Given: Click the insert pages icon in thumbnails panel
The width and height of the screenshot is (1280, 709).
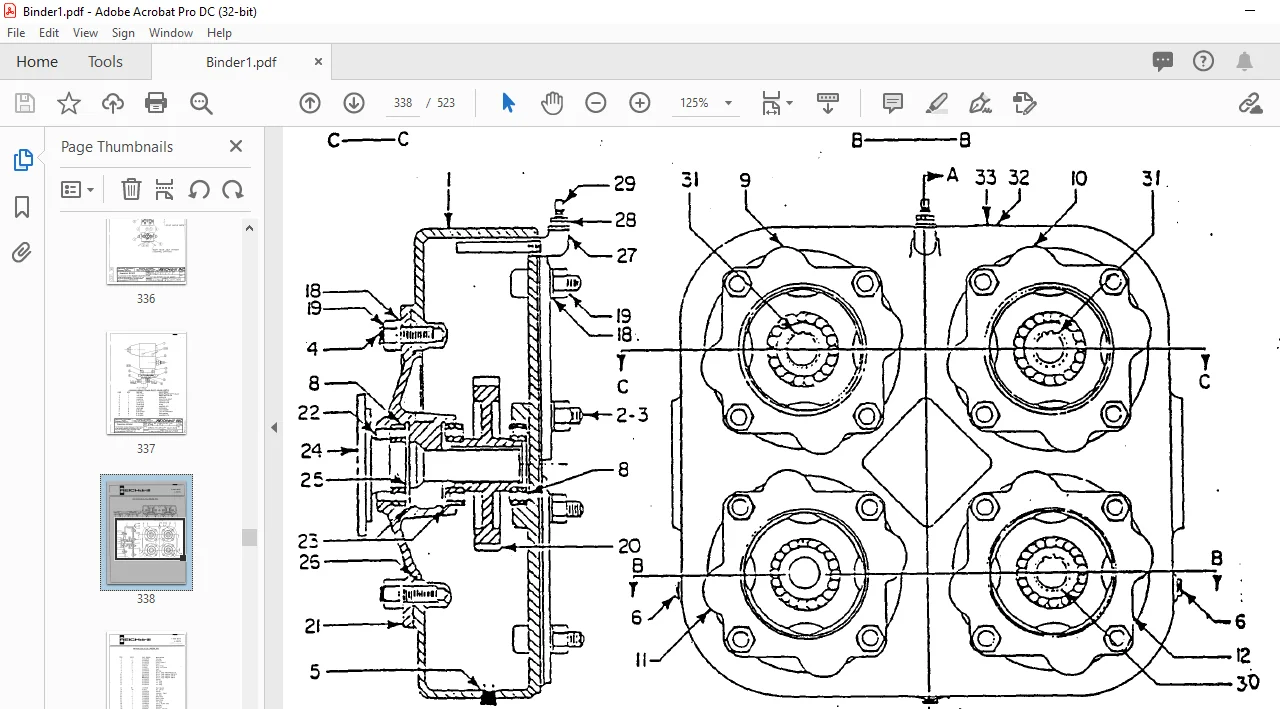Looking at the screenshot, I should (x=165, y=189).
